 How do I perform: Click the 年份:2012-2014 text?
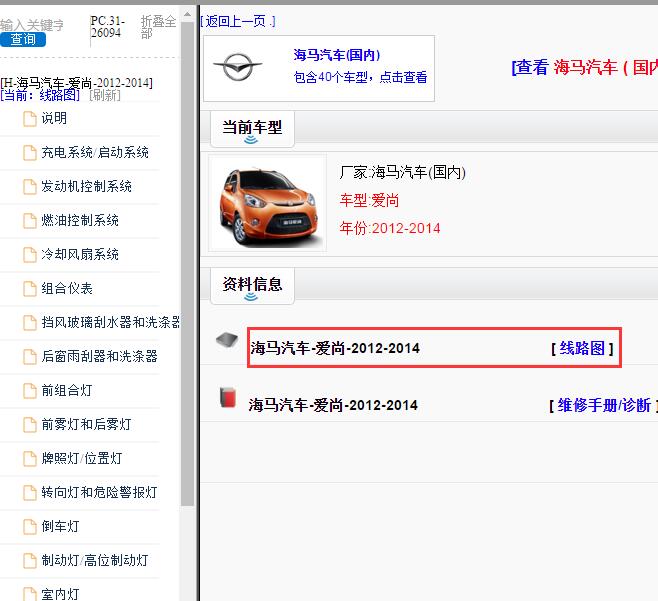pyautogui.click(x=390, y=228)
